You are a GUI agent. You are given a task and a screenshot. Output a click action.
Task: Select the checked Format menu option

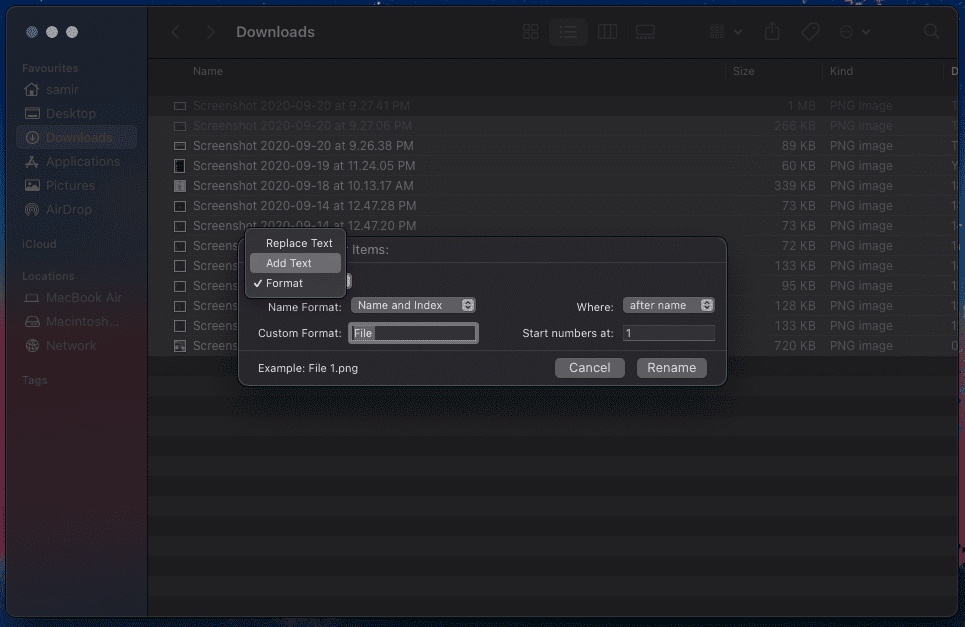click(x=284, y=283)
